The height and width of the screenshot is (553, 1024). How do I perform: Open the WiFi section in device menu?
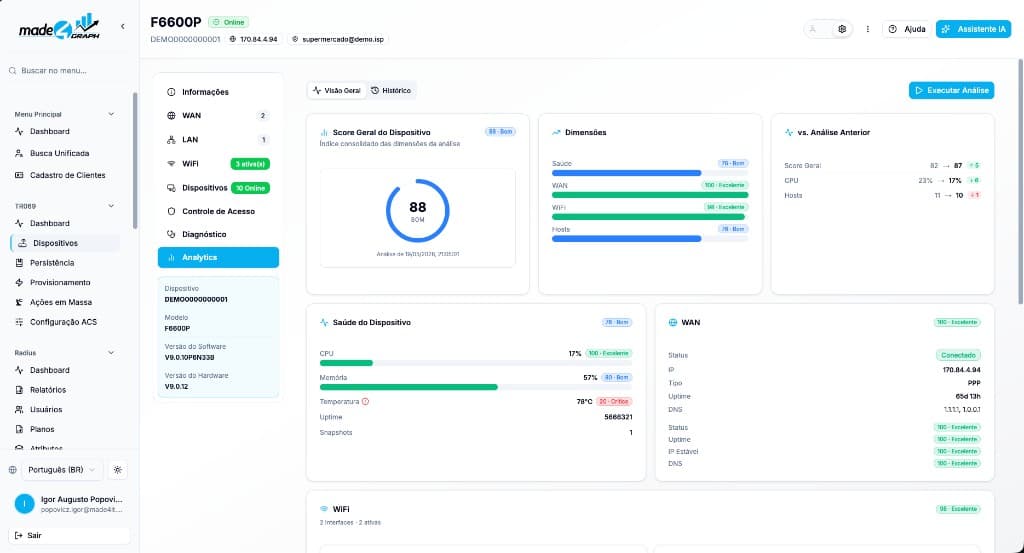218,164
